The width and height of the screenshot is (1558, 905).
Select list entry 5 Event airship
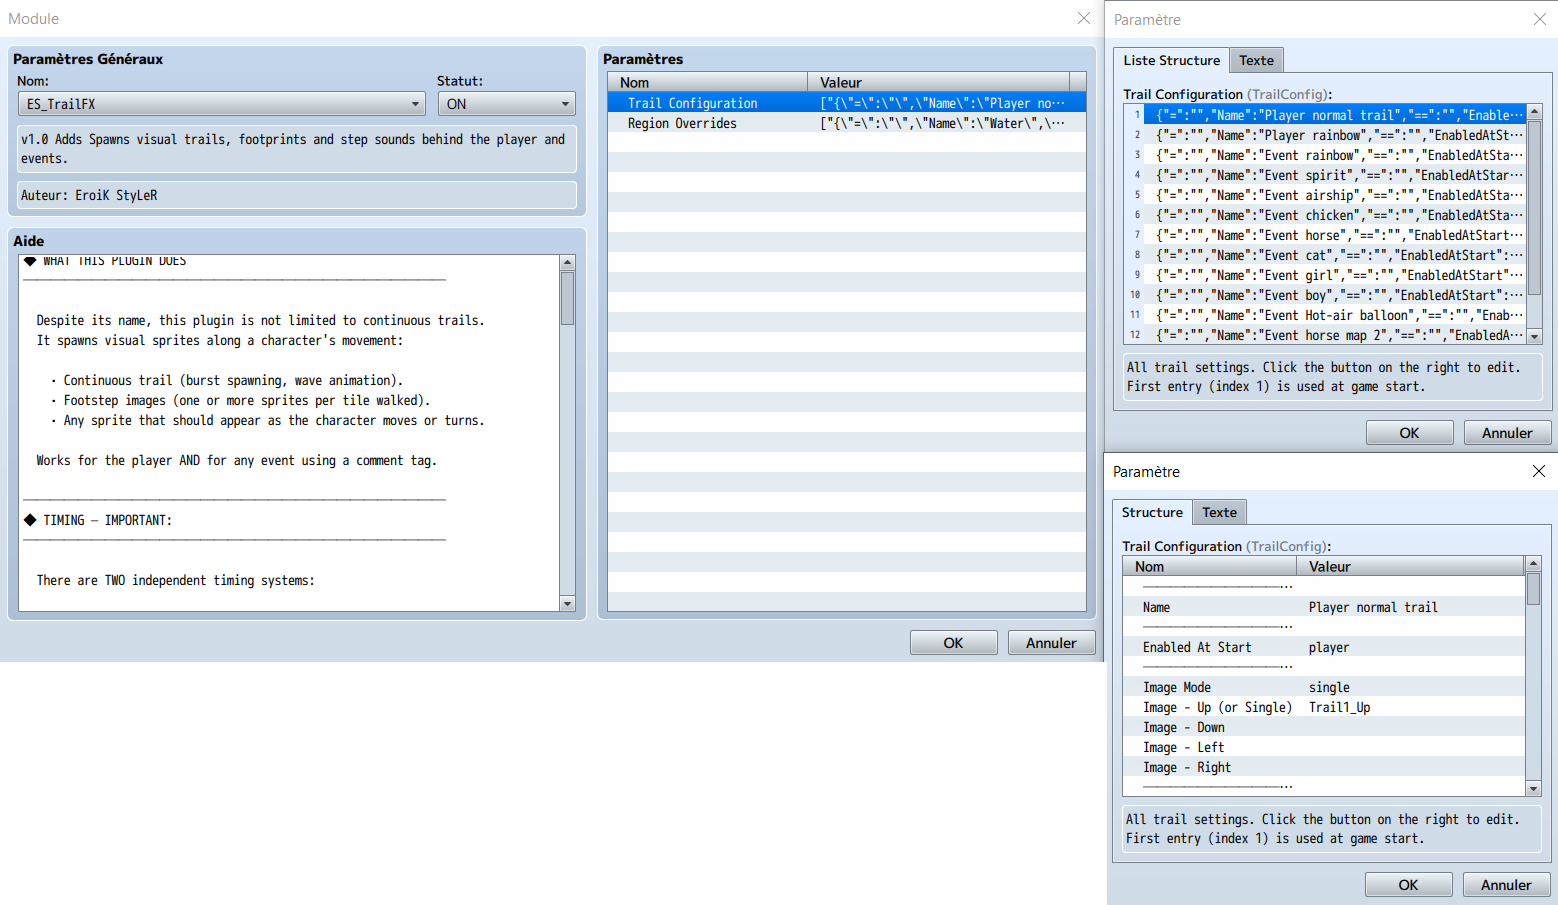point(1325,195)
